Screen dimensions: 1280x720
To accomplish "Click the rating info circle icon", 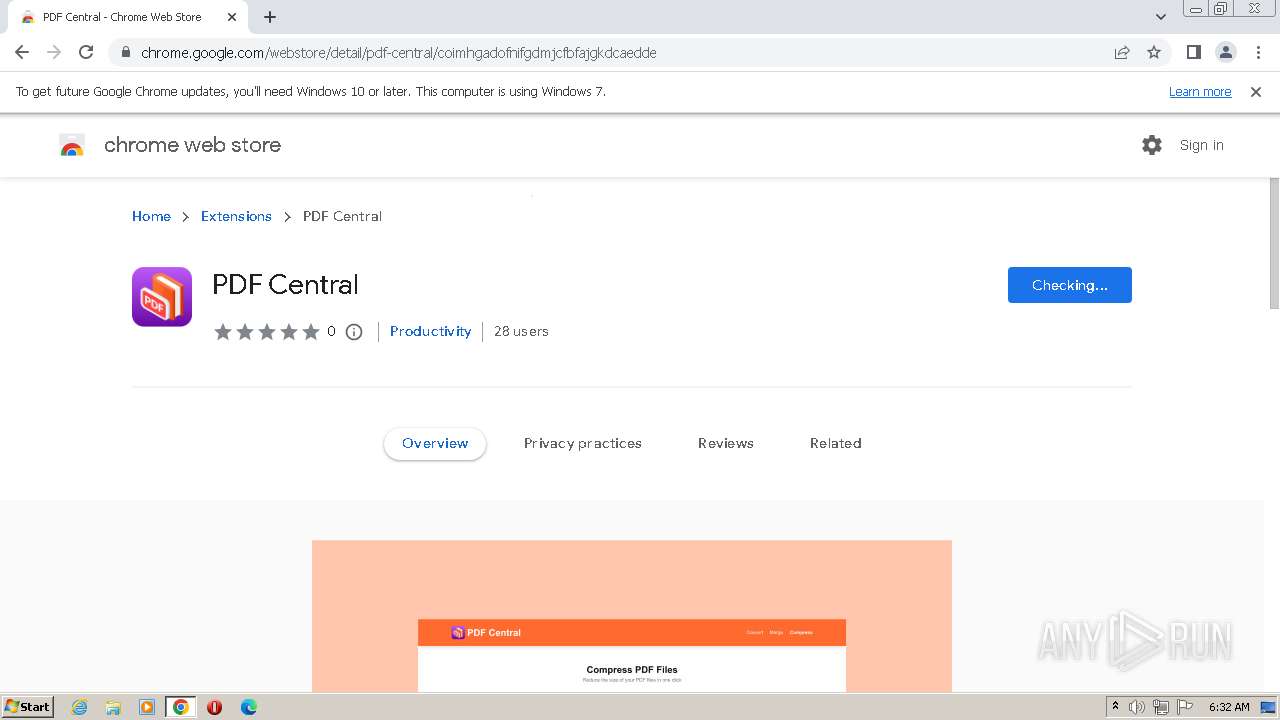I will tap(354, 332).
